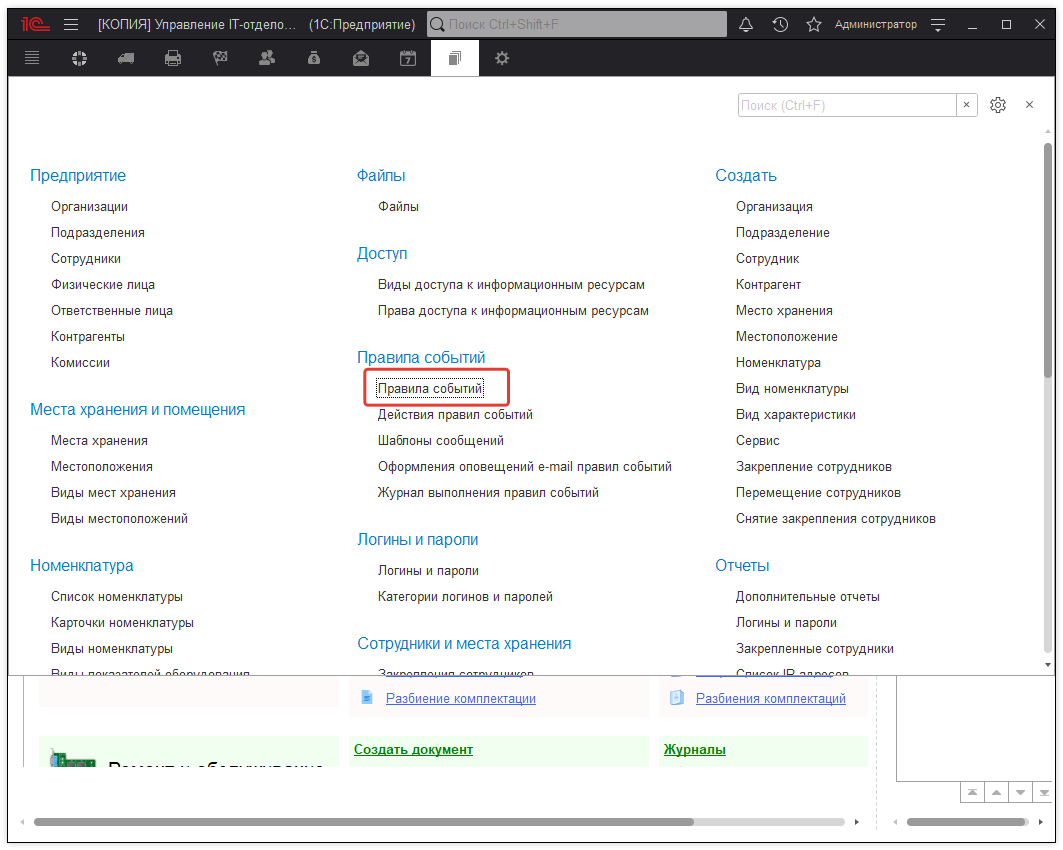Click the notifications bell icon
The image size is (1063, 850).
(x=745, y=24)
